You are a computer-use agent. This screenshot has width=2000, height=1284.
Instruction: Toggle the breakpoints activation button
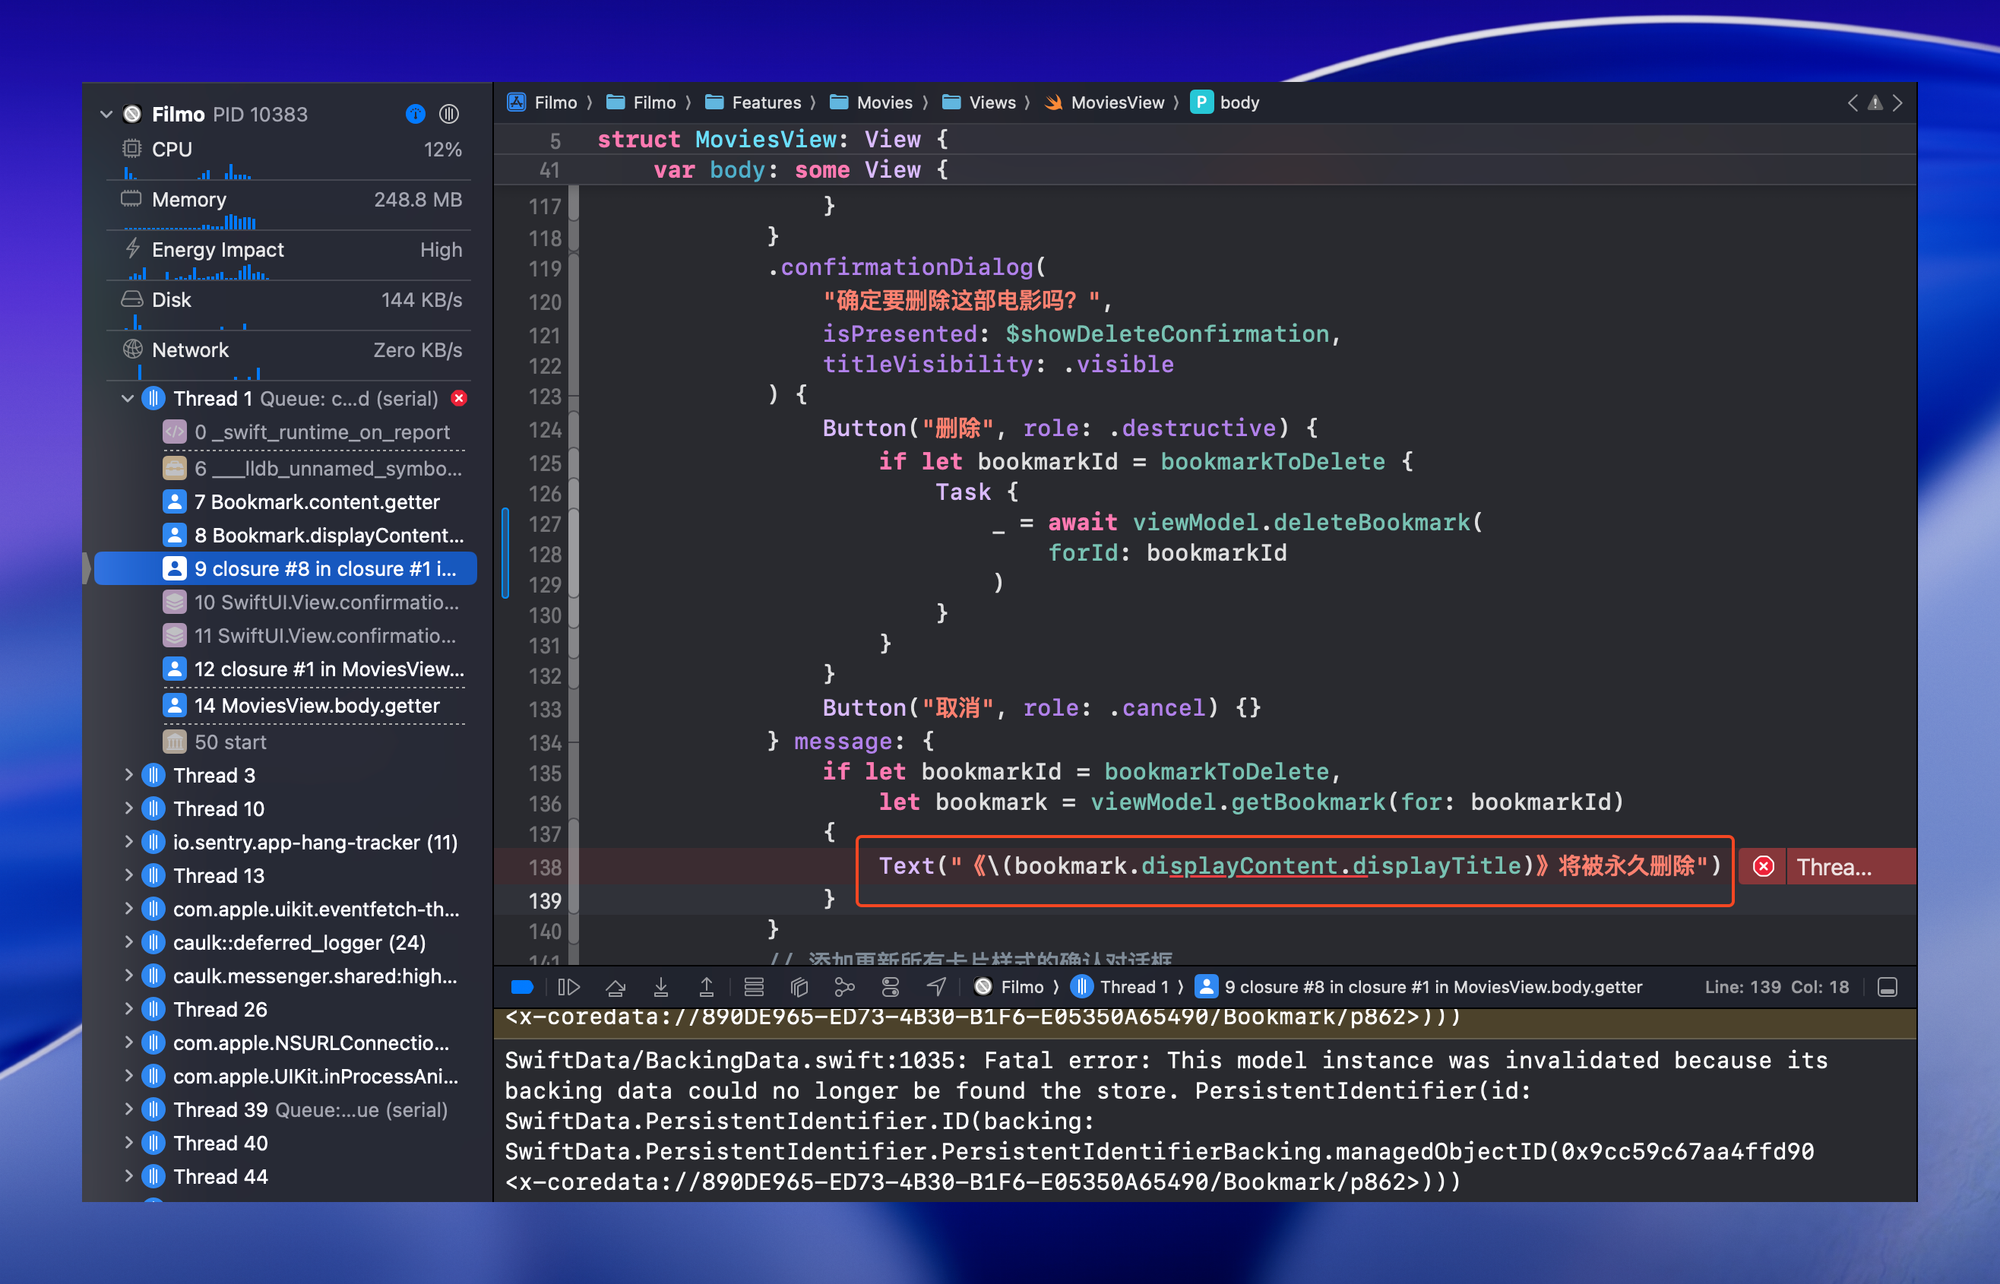point(522,987)
